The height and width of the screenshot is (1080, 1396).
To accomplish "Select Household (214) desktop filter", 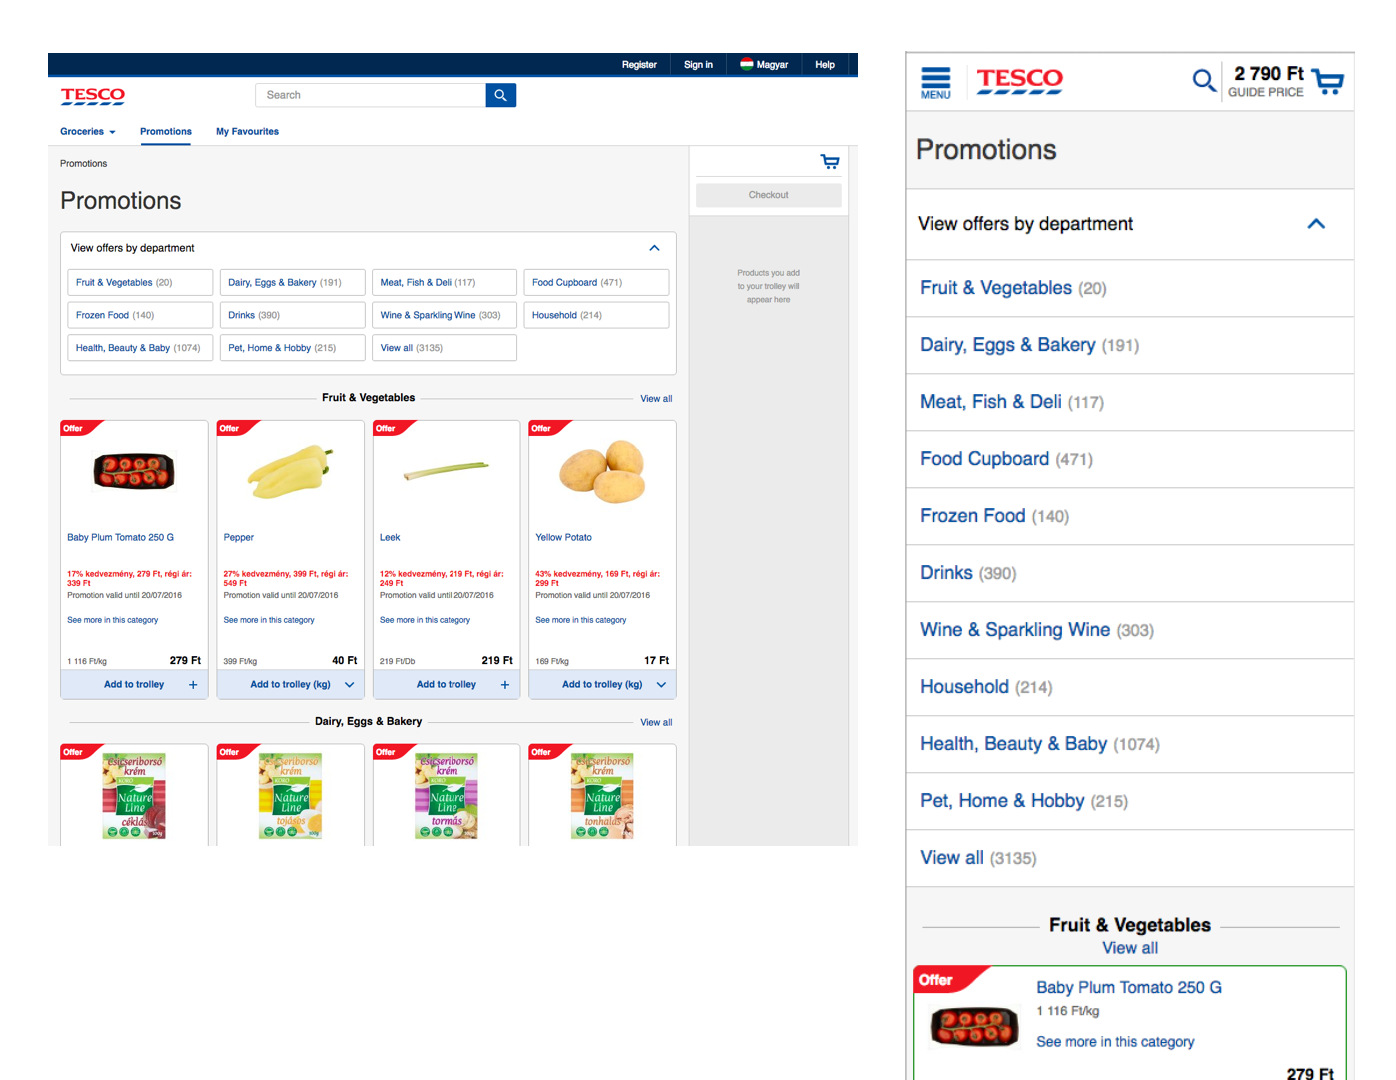I will point(596,315).
